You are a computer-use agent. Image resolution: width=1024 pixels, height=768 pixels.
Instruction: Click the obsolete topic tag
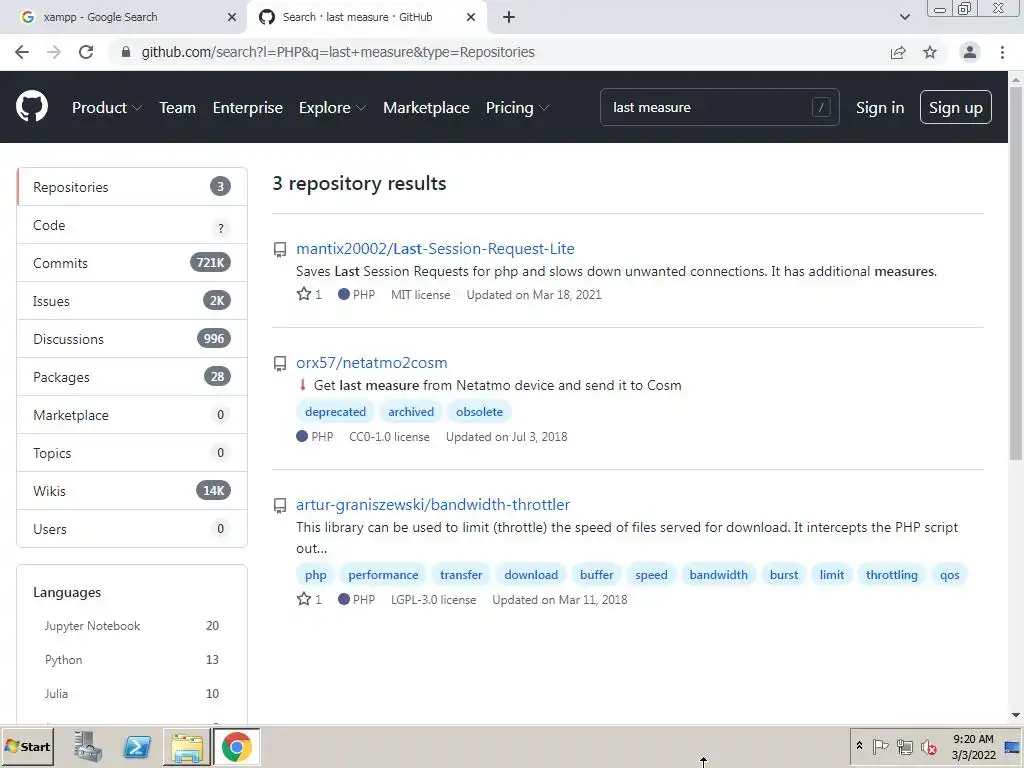tap(479, 411)
